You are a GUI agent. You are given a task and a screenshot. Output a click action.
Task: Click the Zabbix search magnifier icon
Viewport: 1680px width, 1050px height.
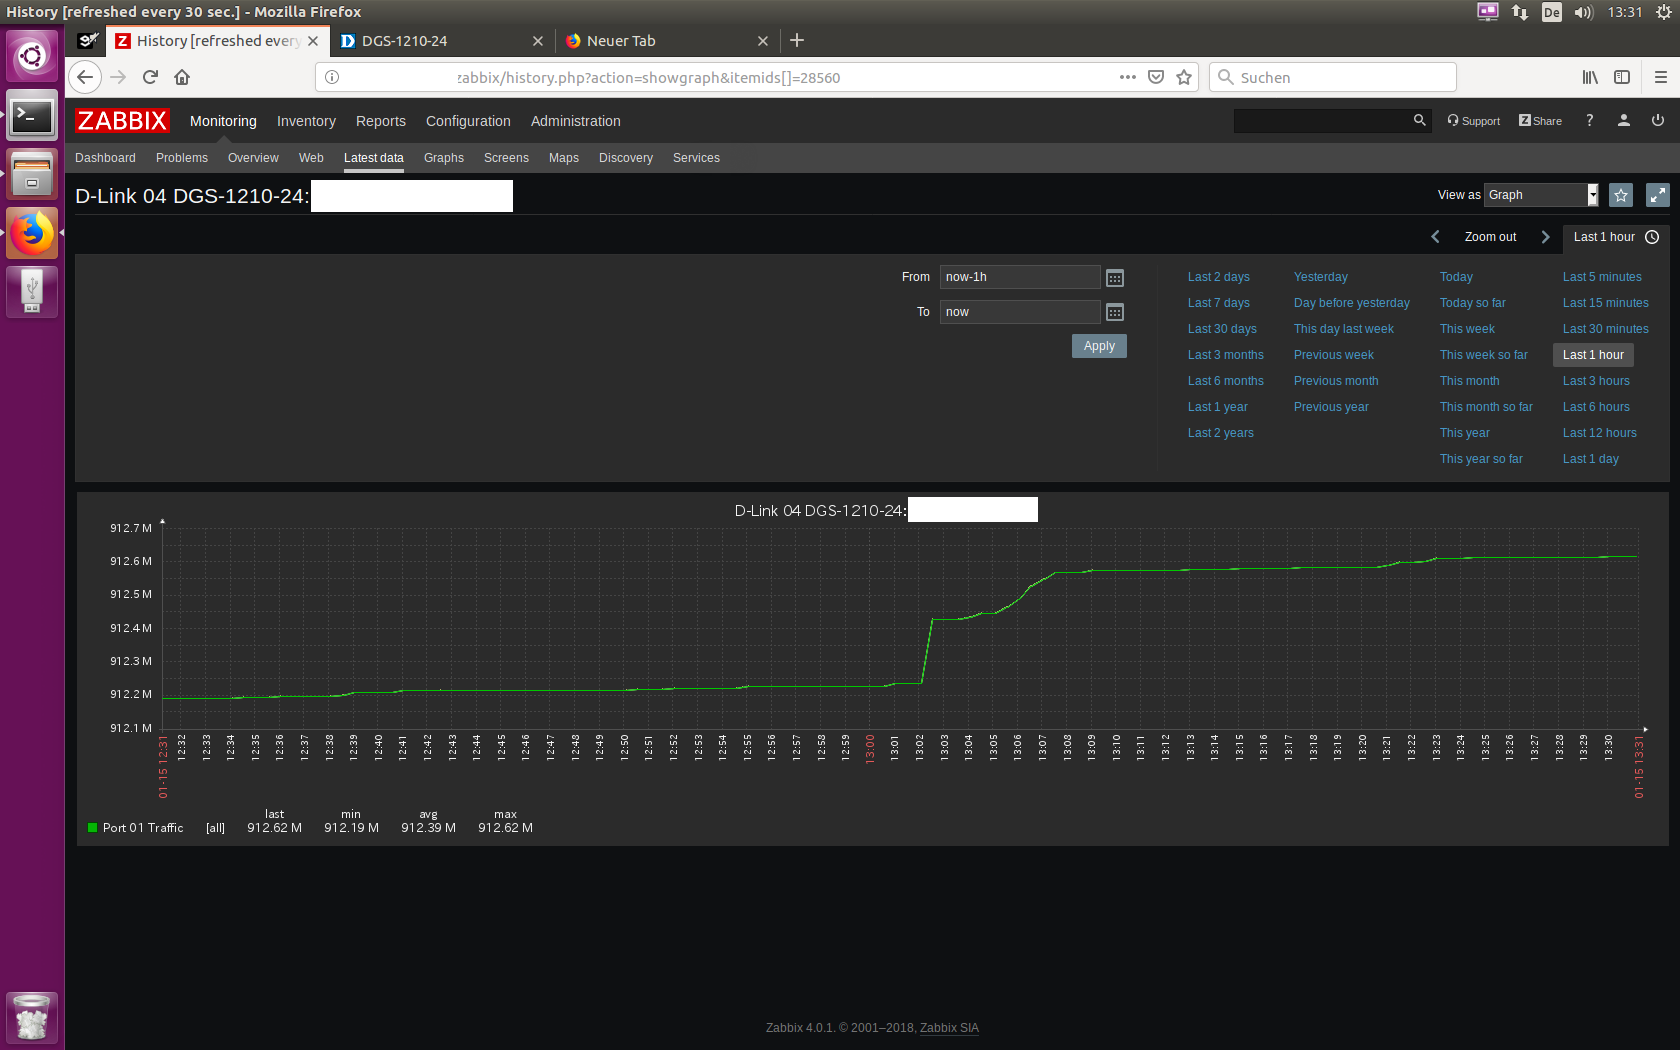(1419, 121)
